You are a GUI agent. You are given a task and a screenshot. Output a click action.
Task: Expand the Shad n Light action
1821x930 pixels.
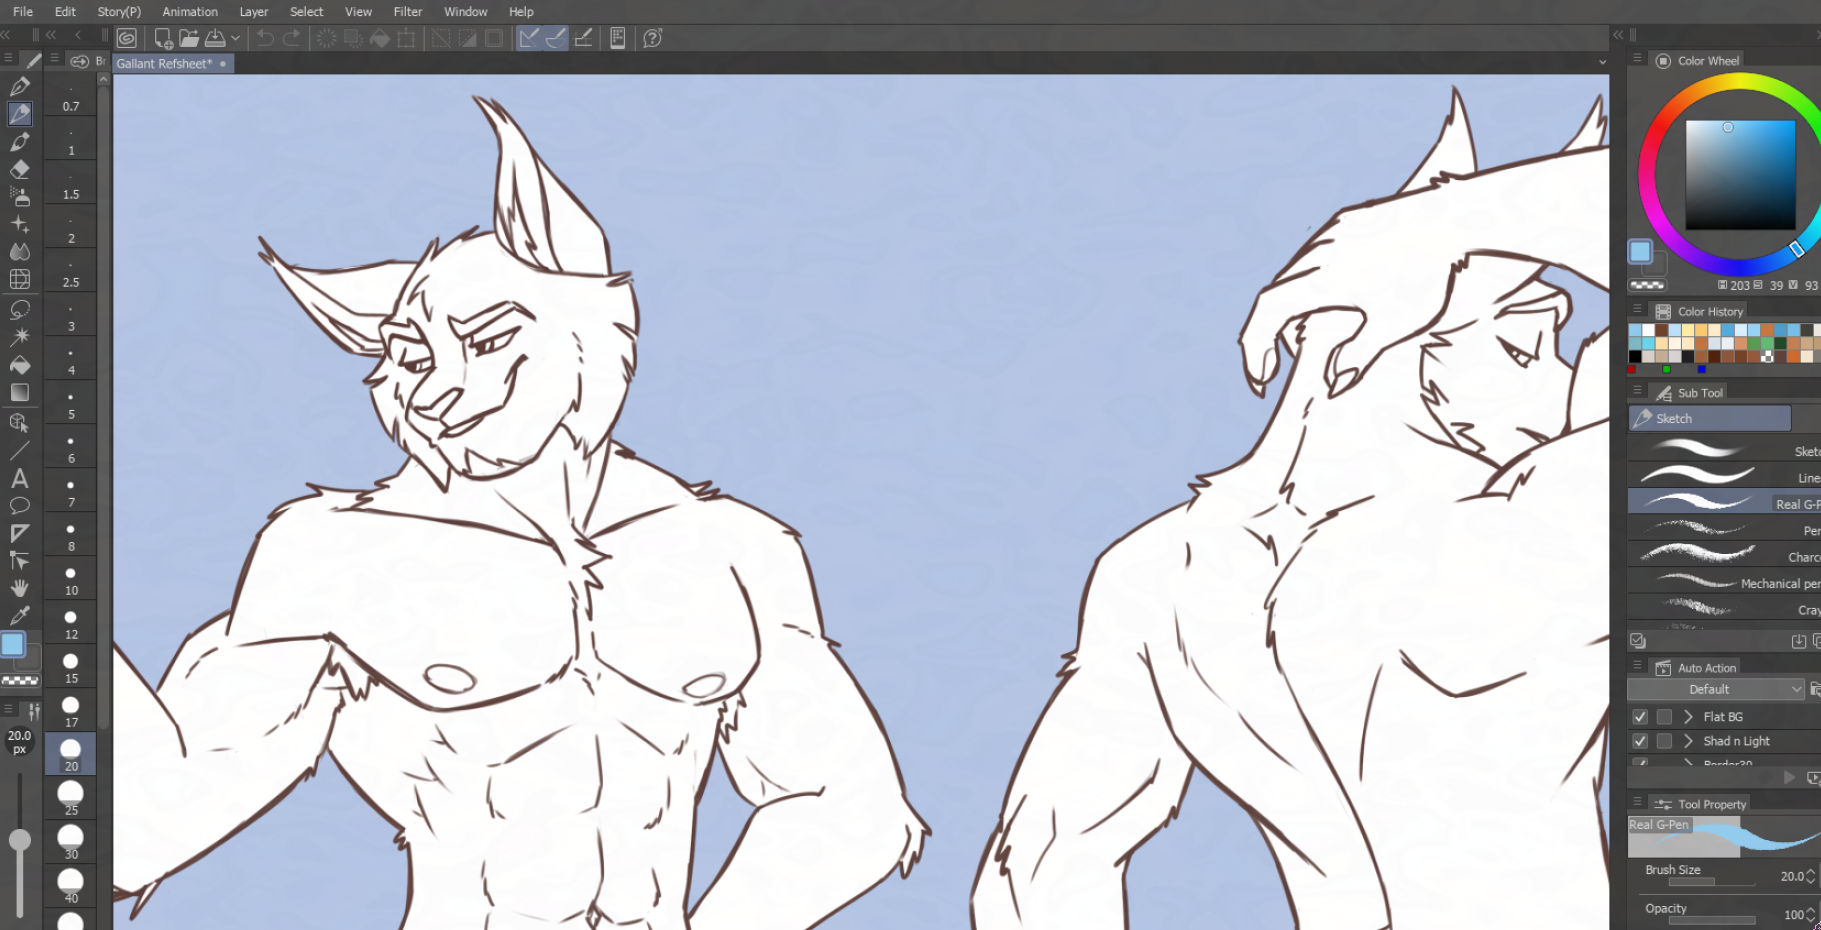tap(1688, 741)
